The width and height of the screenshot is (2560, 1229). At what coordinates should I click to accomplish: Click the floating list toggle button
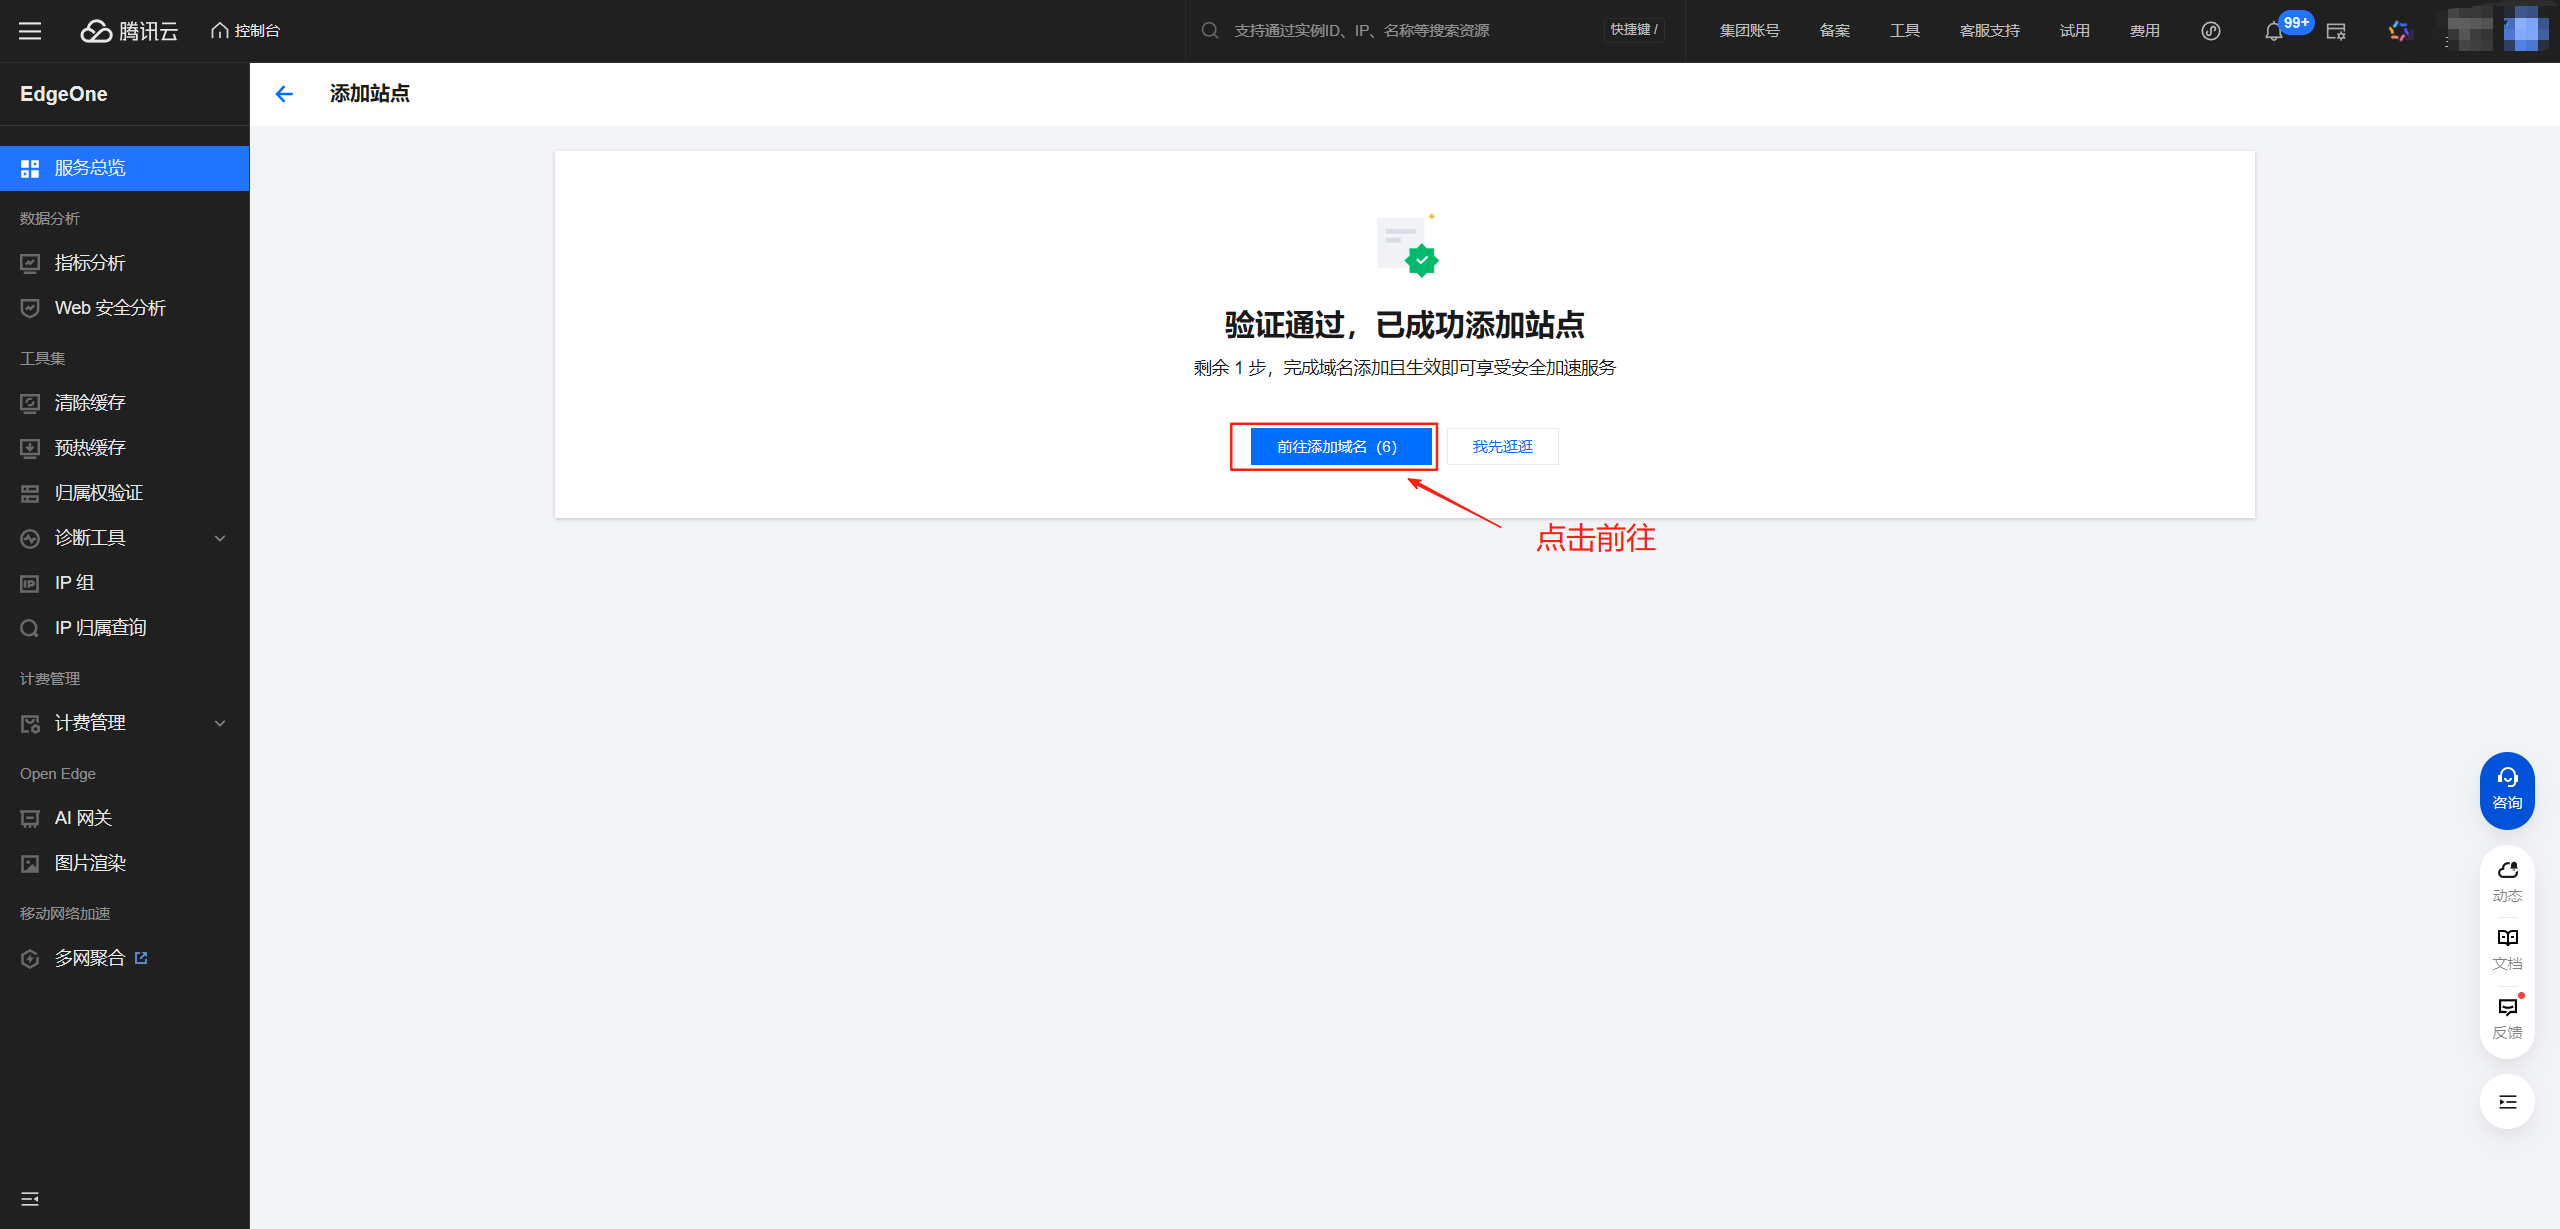2506,1101
